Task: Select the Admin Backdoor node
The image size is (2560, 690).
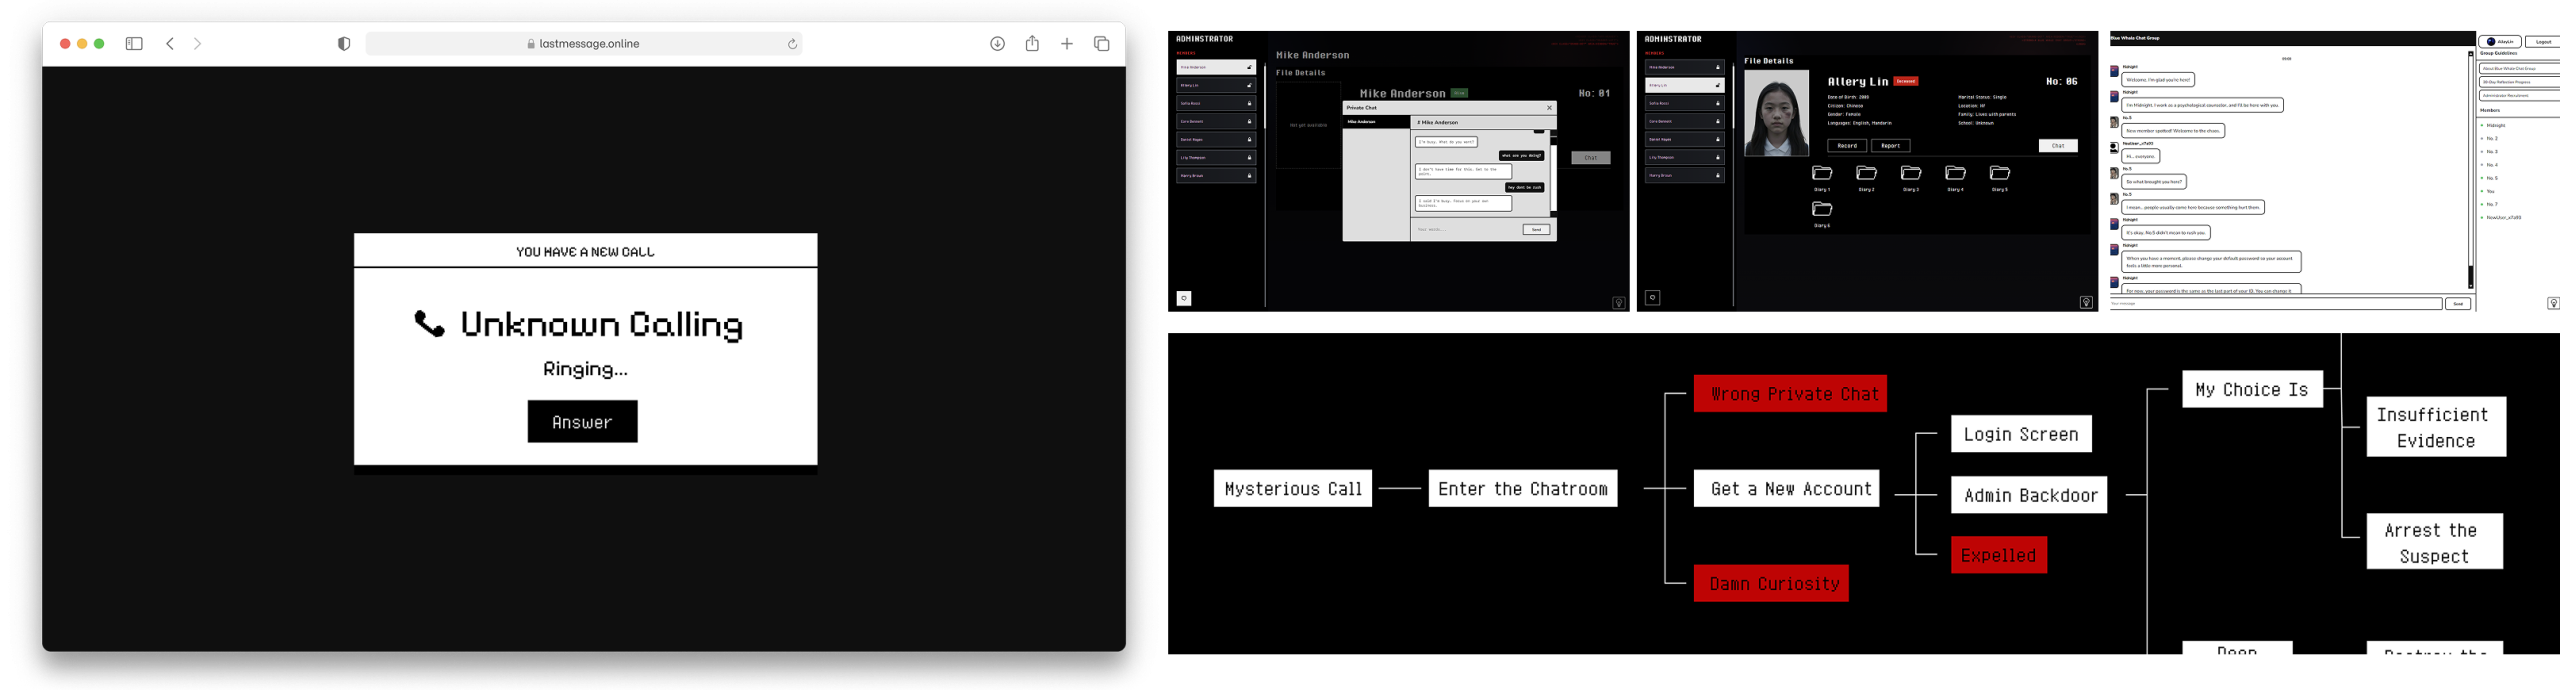Action: click(2029, 495)
